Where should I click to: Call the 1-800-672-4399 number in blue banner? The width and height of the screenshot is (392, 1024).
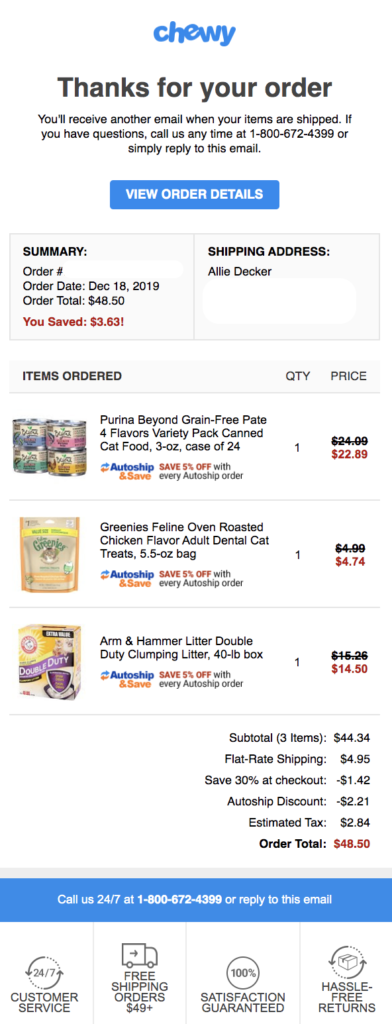(179, 899)
